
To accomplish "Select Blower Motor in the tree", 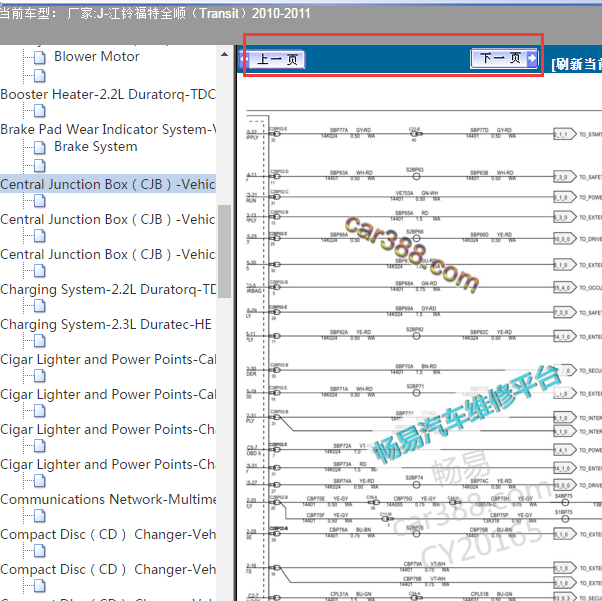I will click(x=97, y=56).
